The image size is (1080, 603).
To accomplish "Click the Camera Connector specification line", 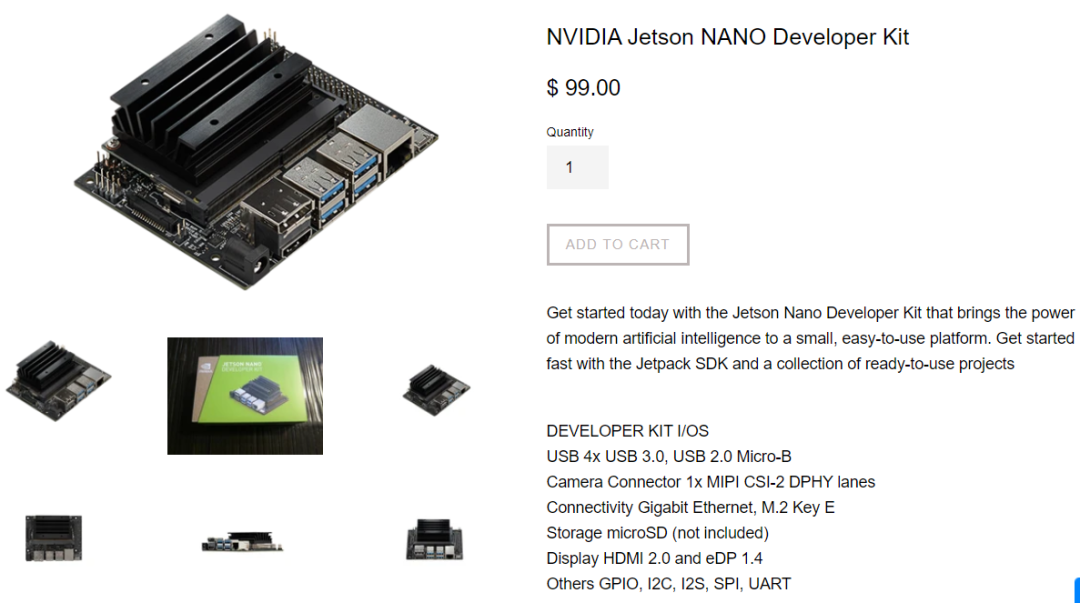I will click(x=711, y=482).
